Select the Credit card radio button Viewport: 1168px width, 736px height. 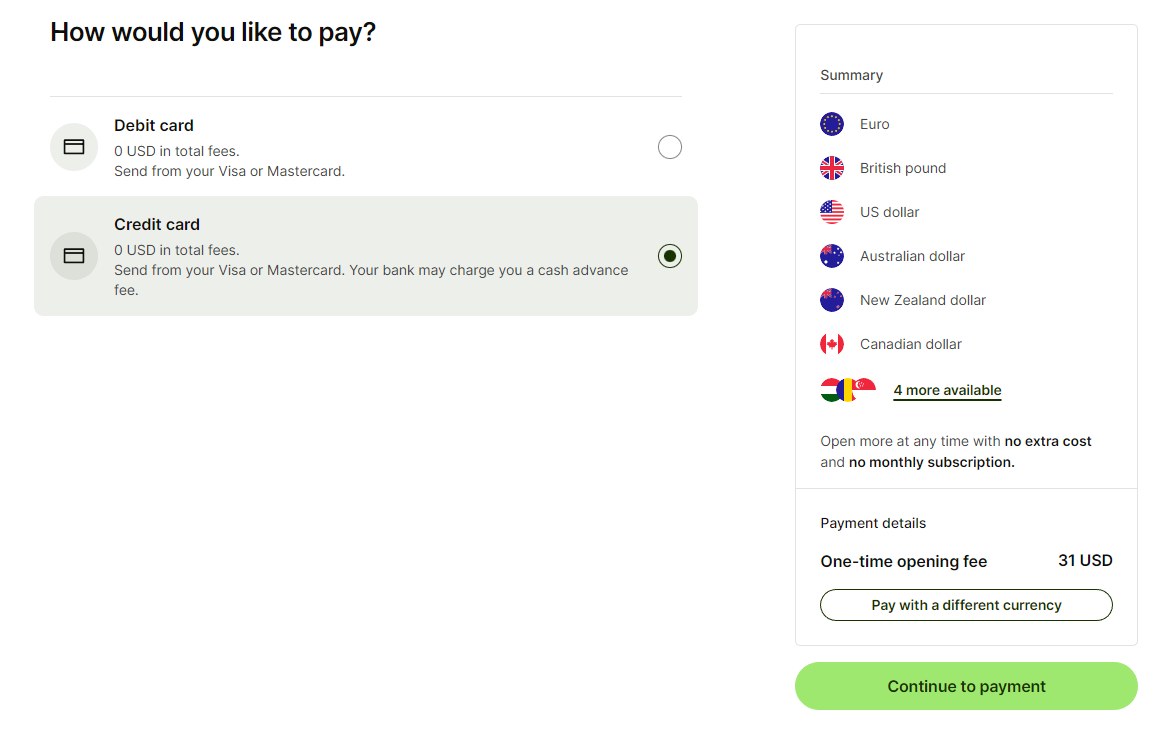tap(670, 256)
